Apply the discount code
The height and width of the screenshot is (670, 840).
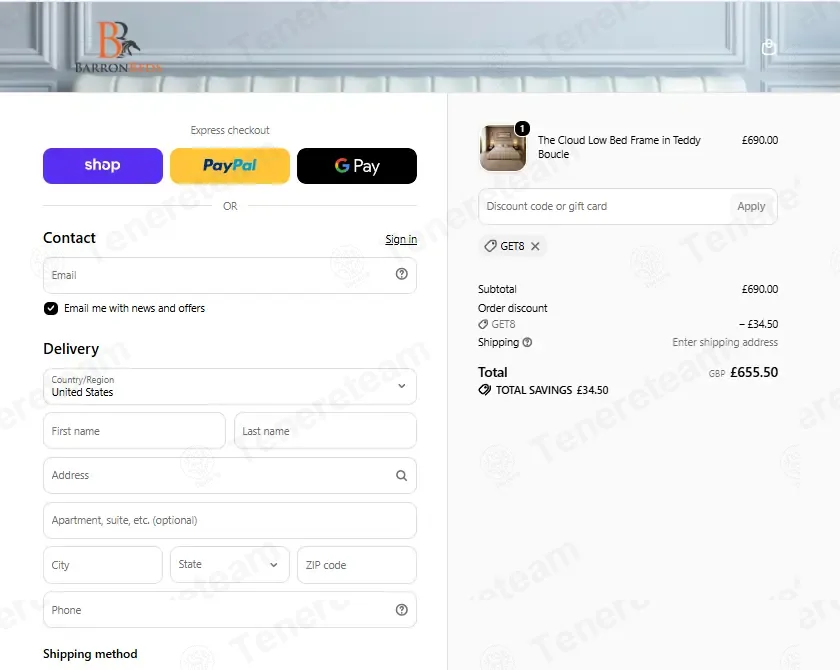[x=751, y=206]
